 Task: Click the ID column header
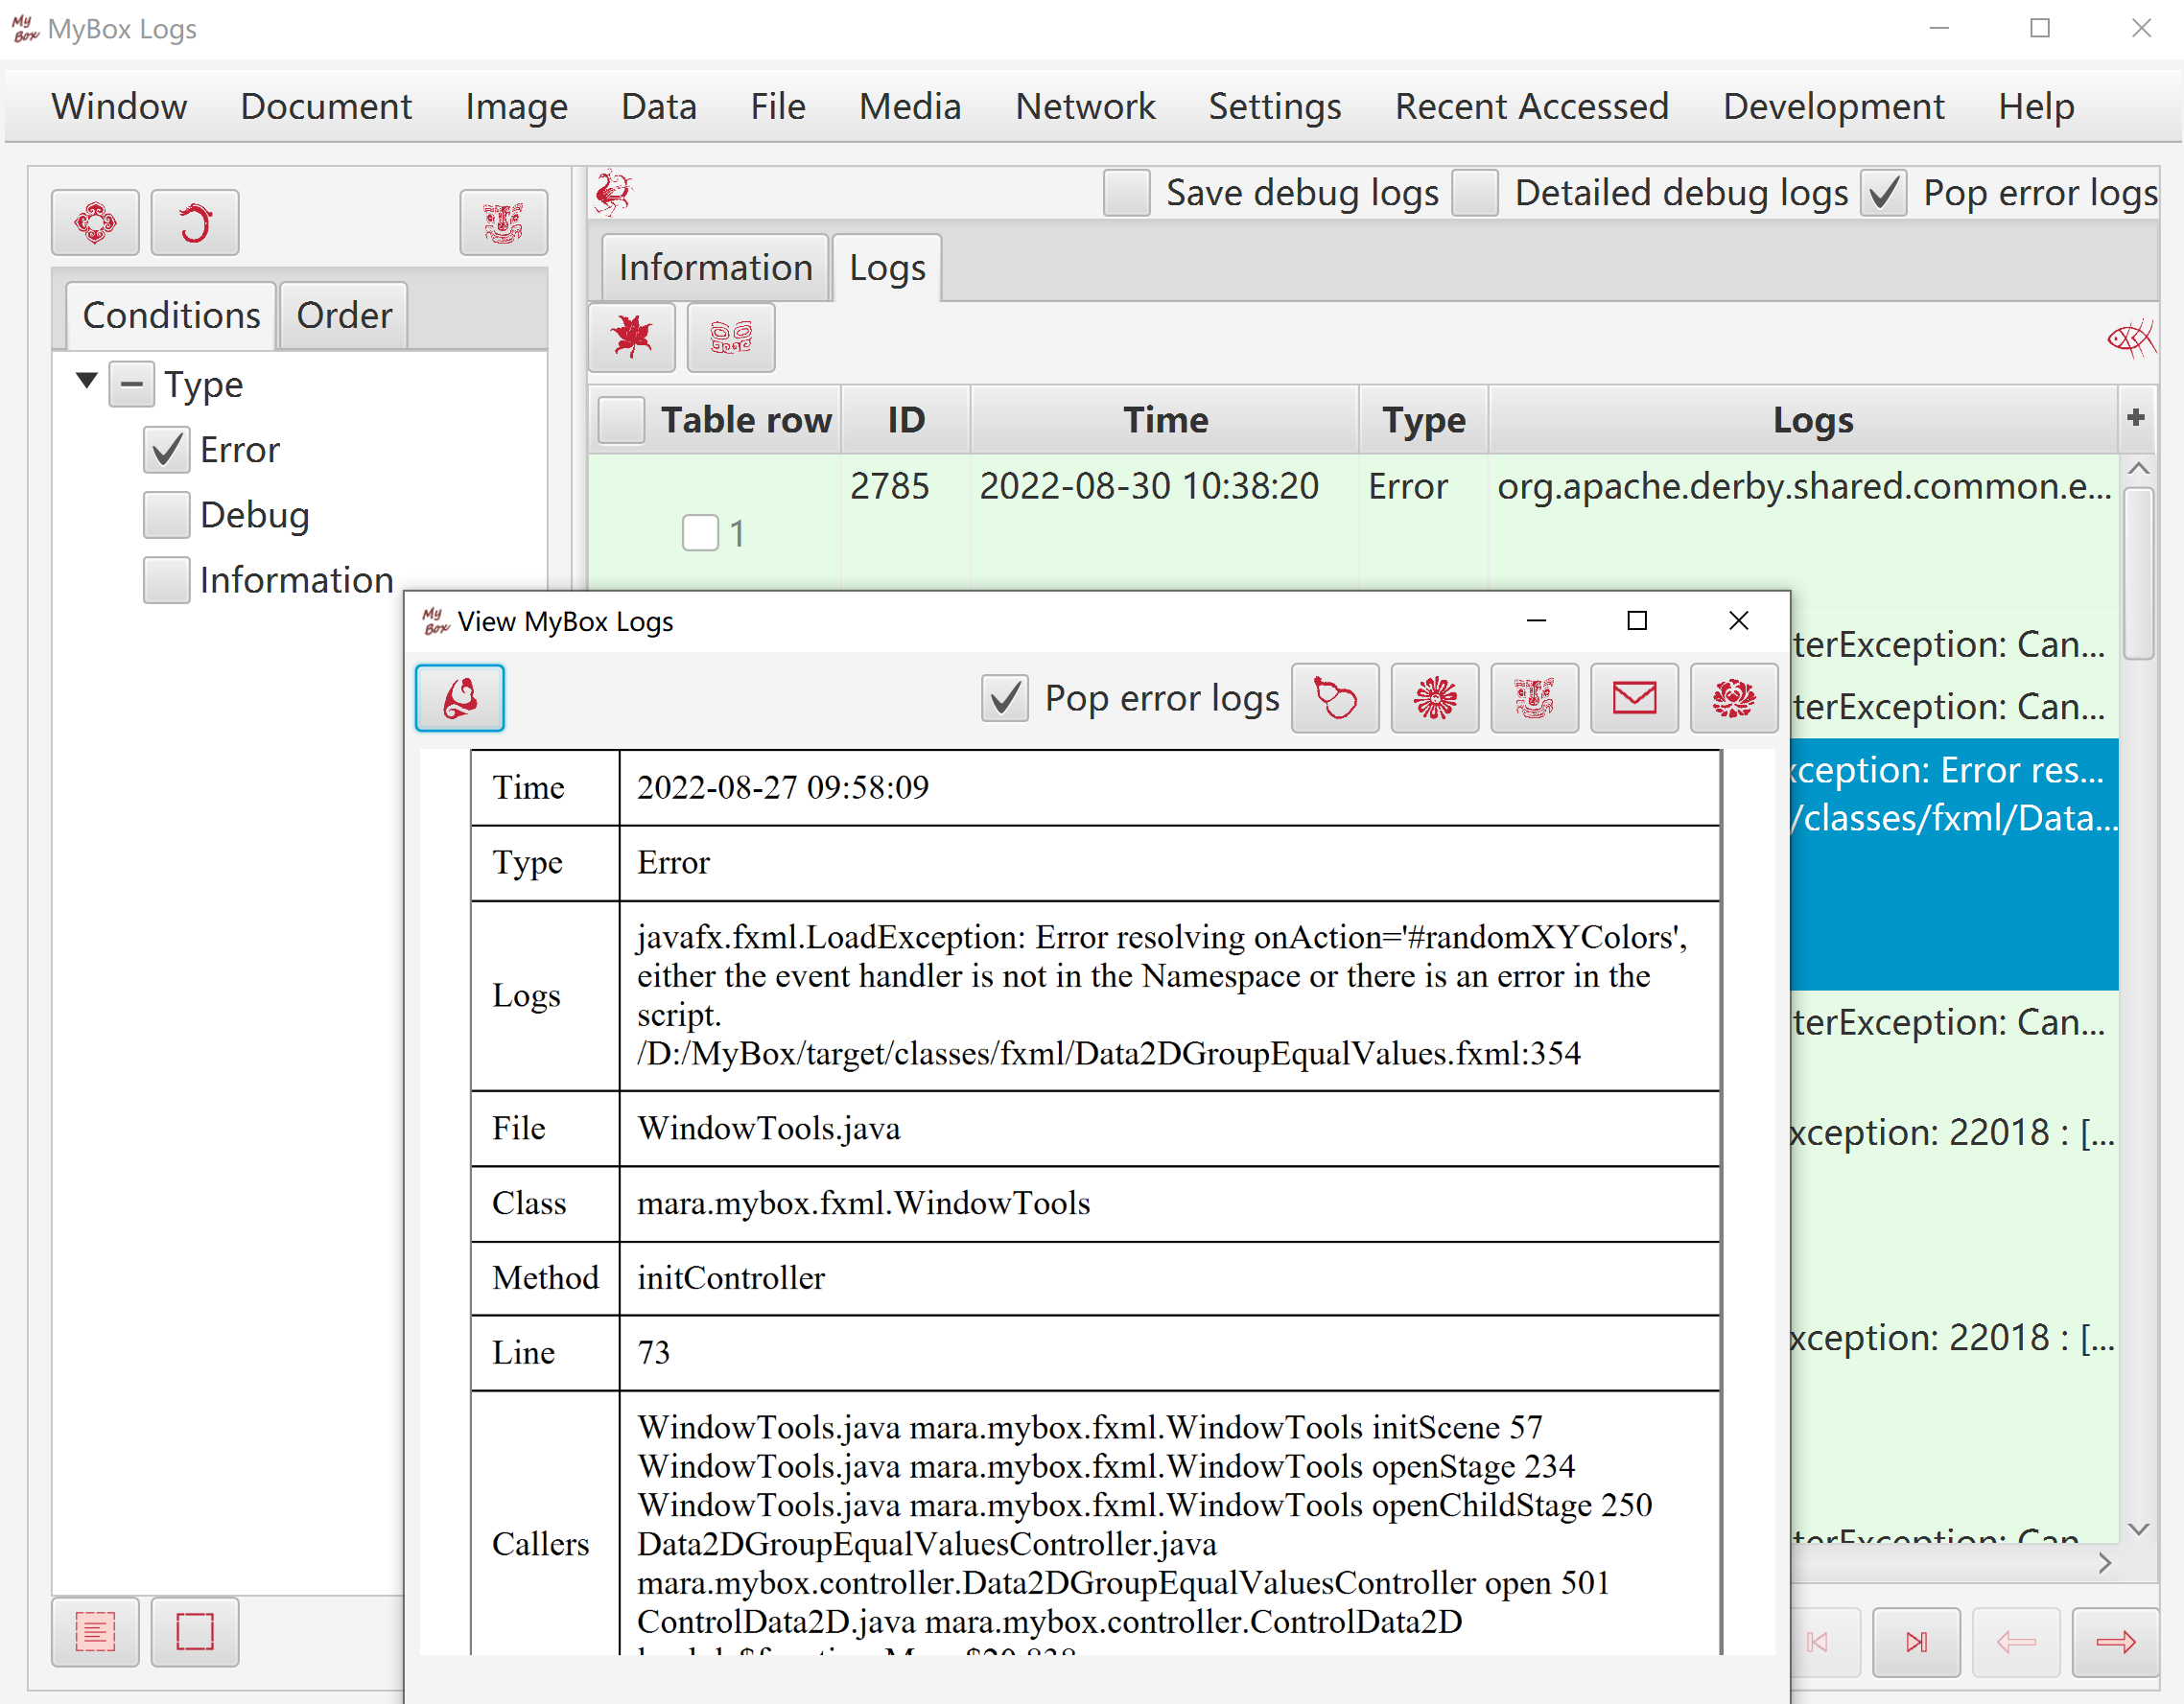point(906,420)
